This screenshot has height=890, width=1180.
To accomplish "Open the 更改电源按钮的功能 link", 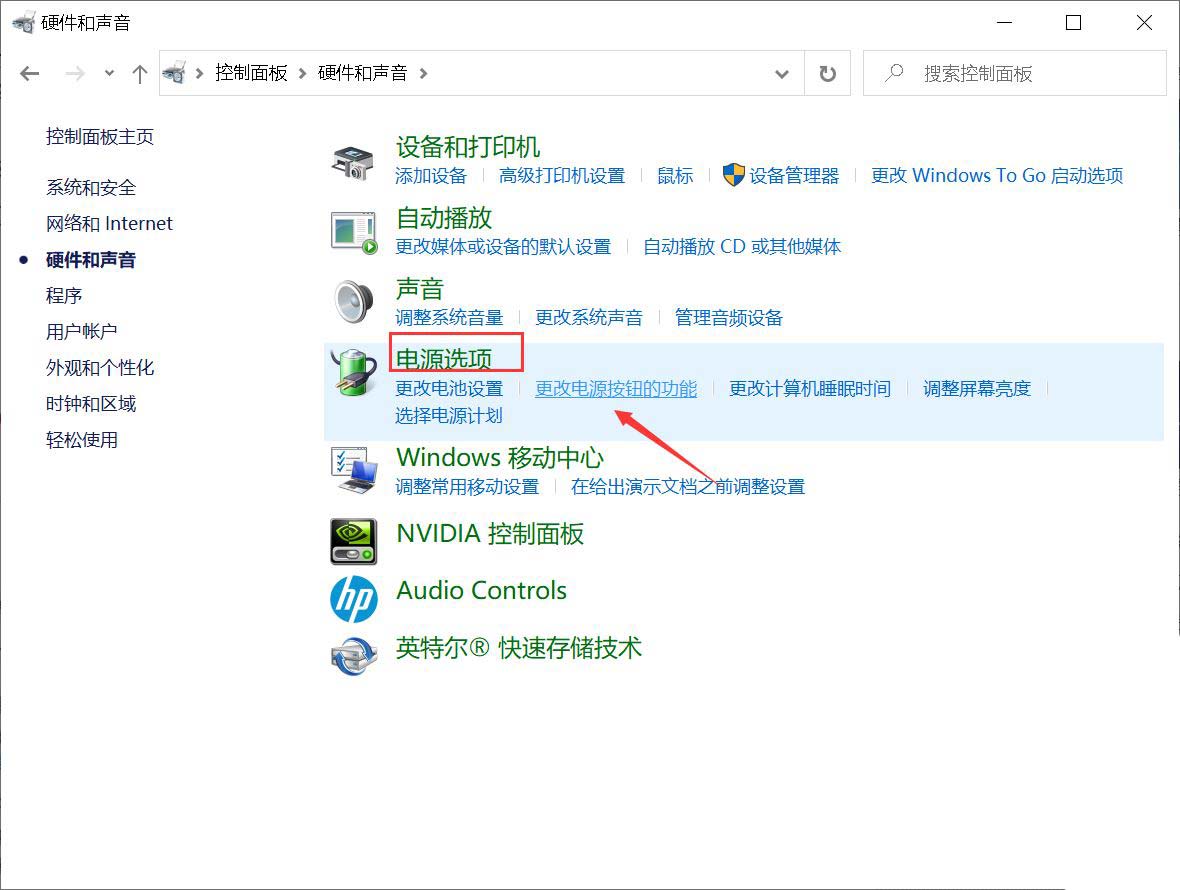I will (616, 389).
